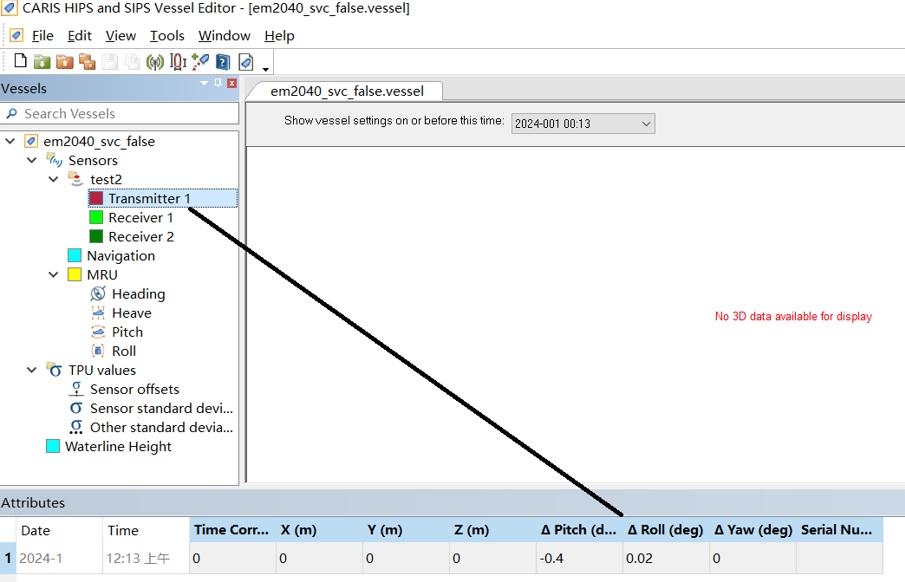Select the Waterline Height item
The height and width of the screenshot is (582, 905).
pos(118,446)
